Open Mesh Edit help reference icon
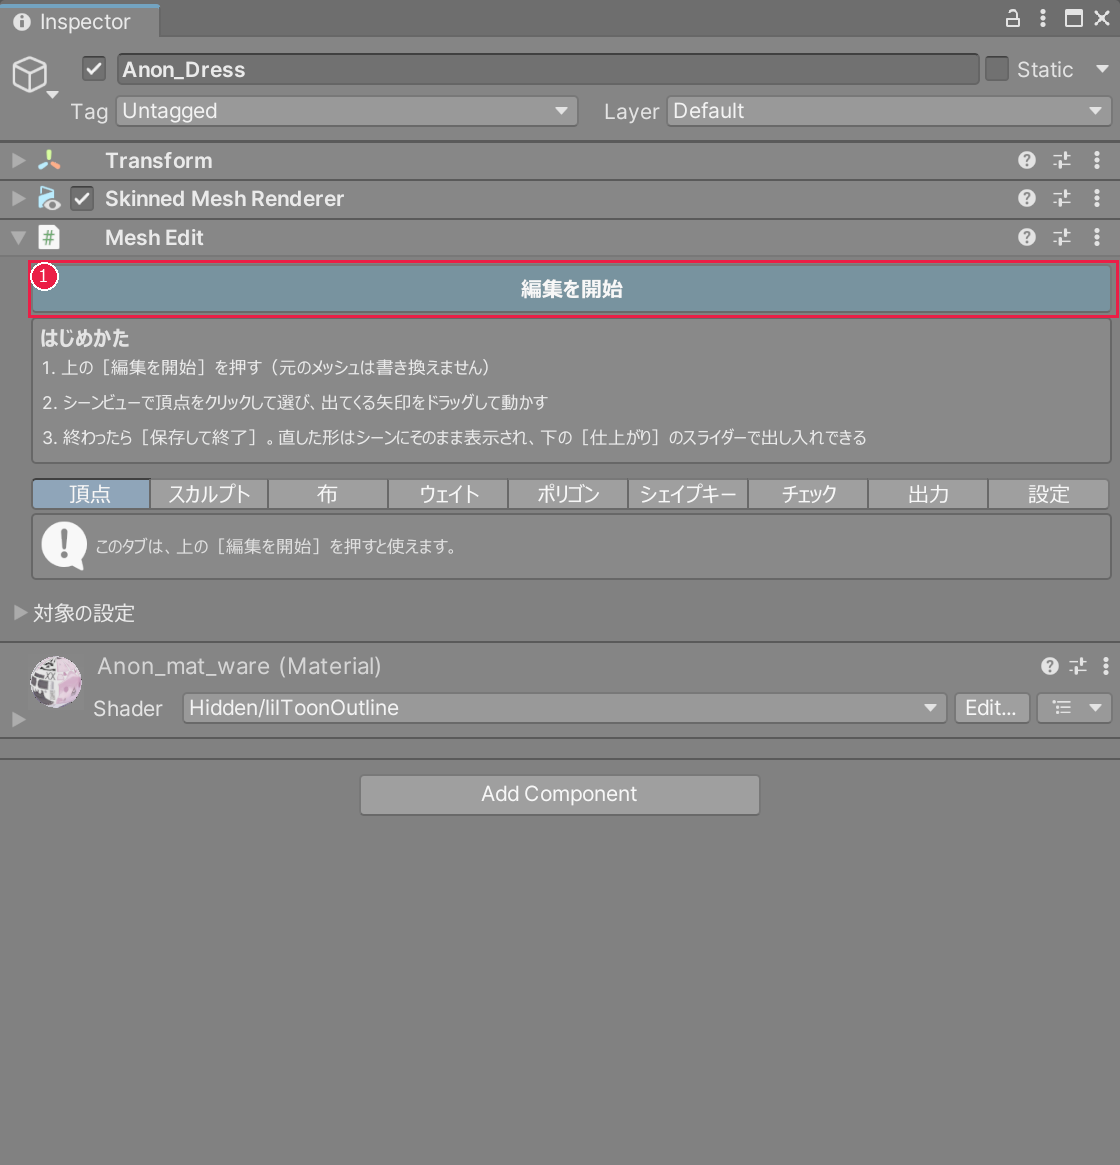 coord(1026,237)
